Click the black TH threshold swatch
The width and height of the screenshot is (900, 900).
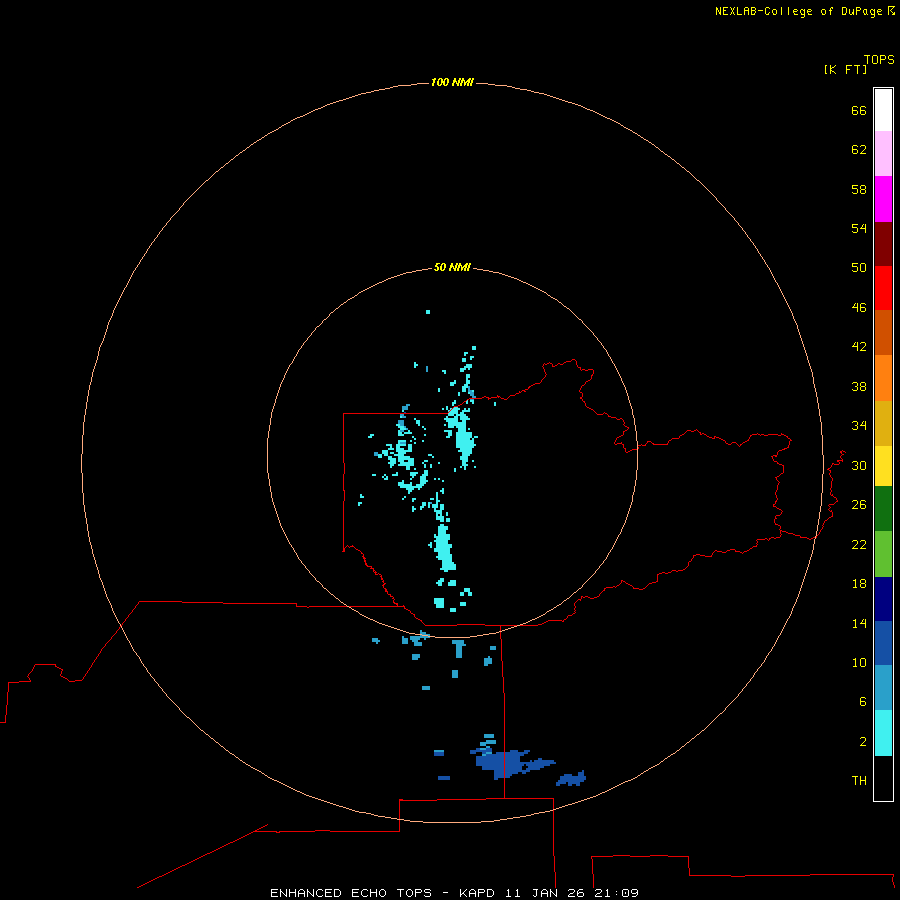(883, 778)
